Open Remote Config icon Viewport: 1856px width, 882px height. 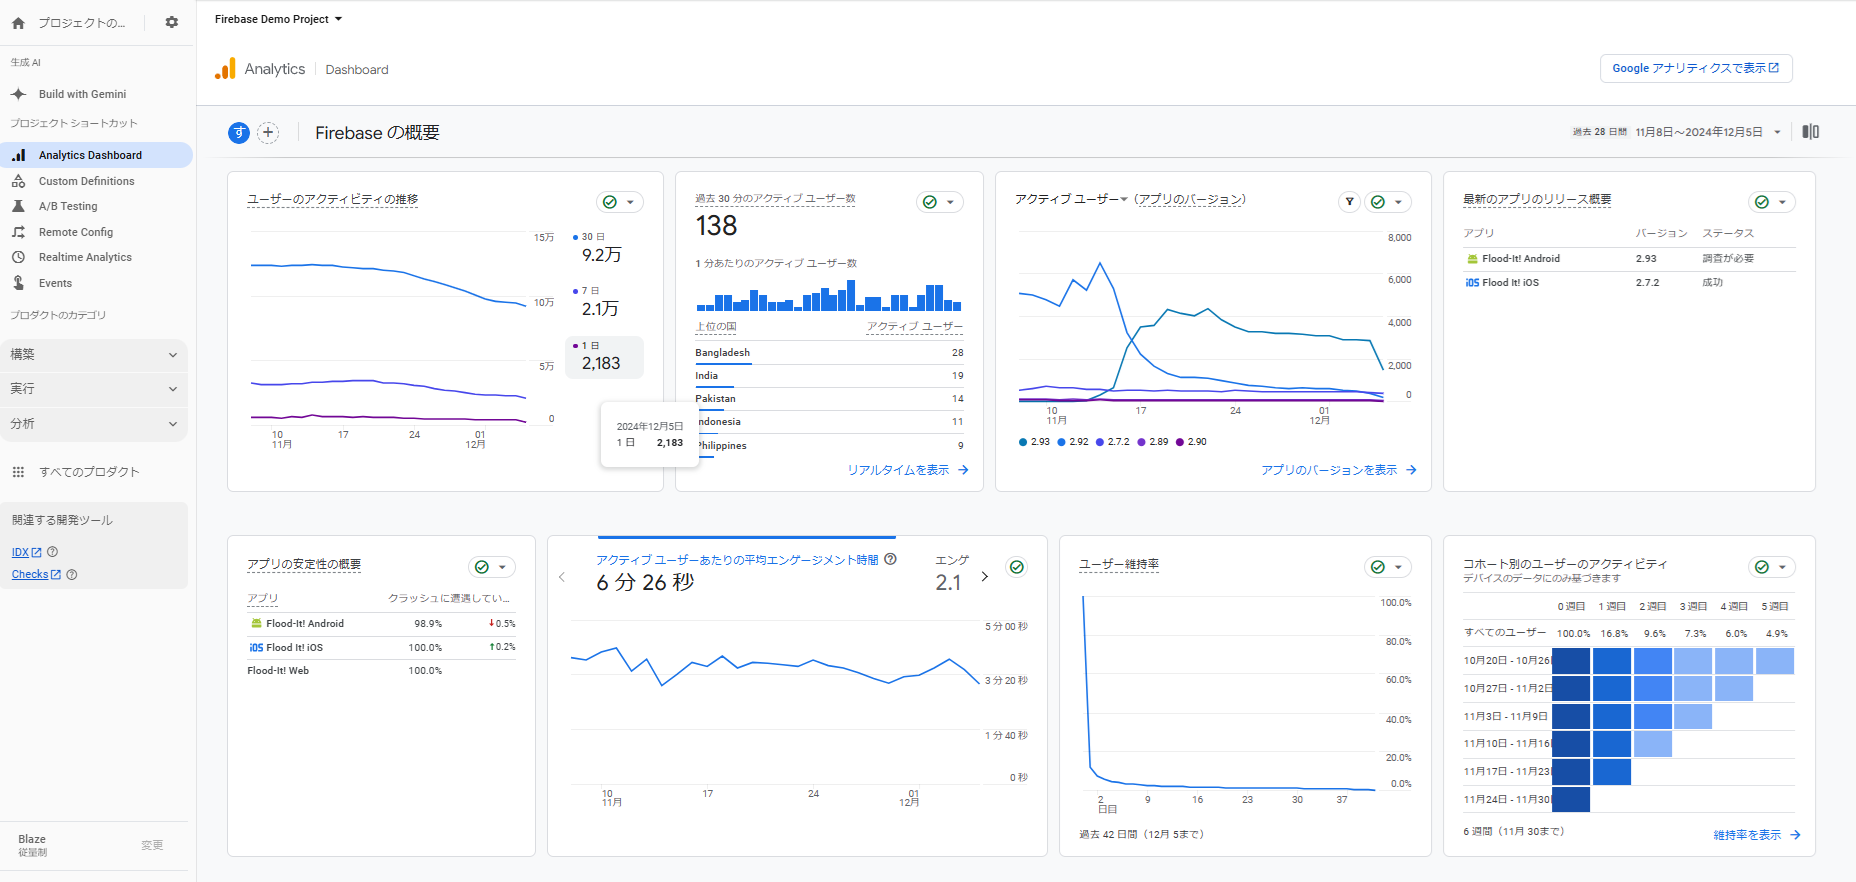click(x=18, y=232)
